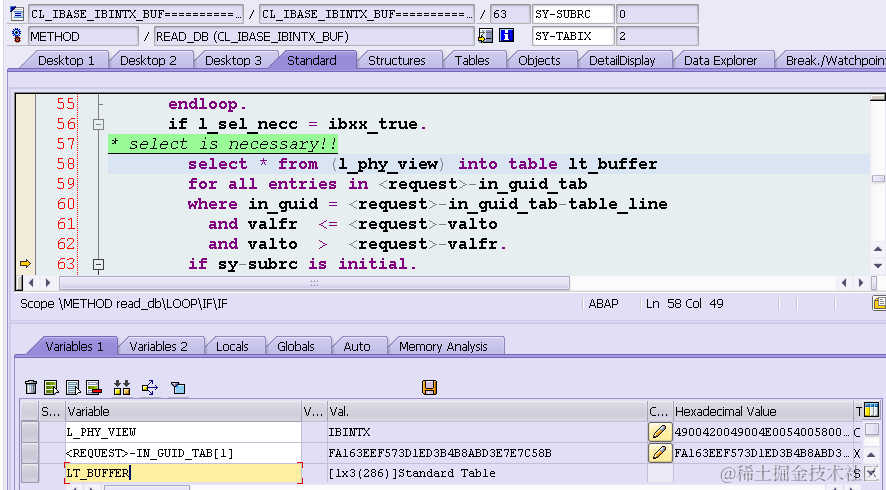Click the LT_BUFFER variable field
Screen dimensions: 886x490
(x=183, y=473)
